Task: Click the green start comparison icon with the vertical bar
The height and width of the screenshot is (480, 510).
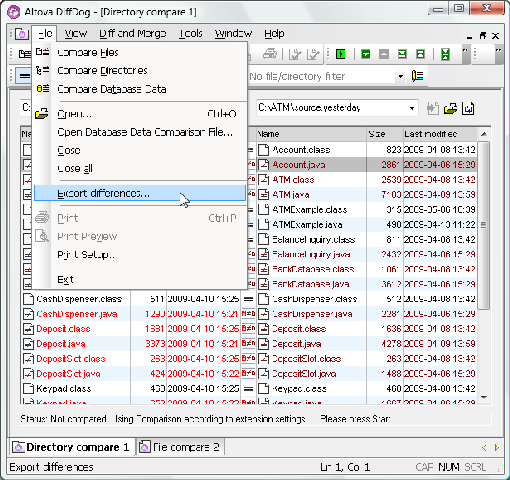Action: point(341,54)
